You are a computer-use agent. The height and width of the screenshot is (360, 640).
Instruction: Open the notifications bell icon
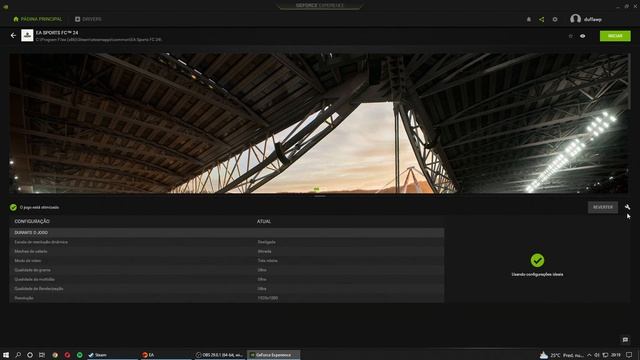(529, 19)
